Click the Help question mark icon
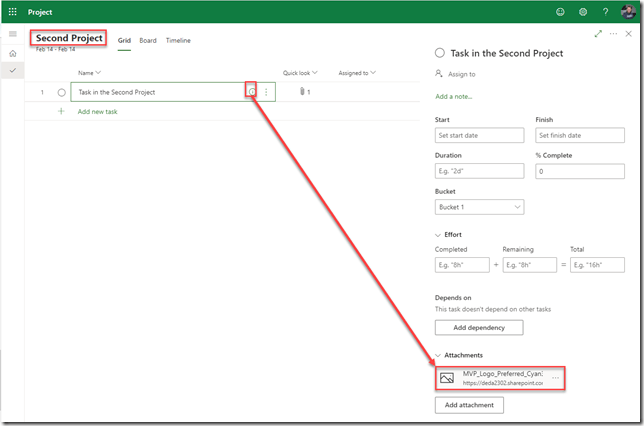 pyautogui.click(x=605, y=12)
